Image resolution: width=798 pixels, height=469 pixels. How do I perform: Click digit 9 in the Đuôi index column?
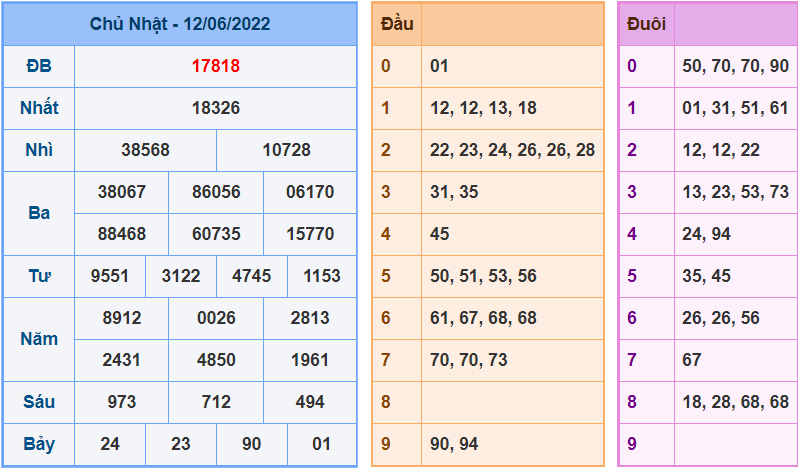coord(632,444)
